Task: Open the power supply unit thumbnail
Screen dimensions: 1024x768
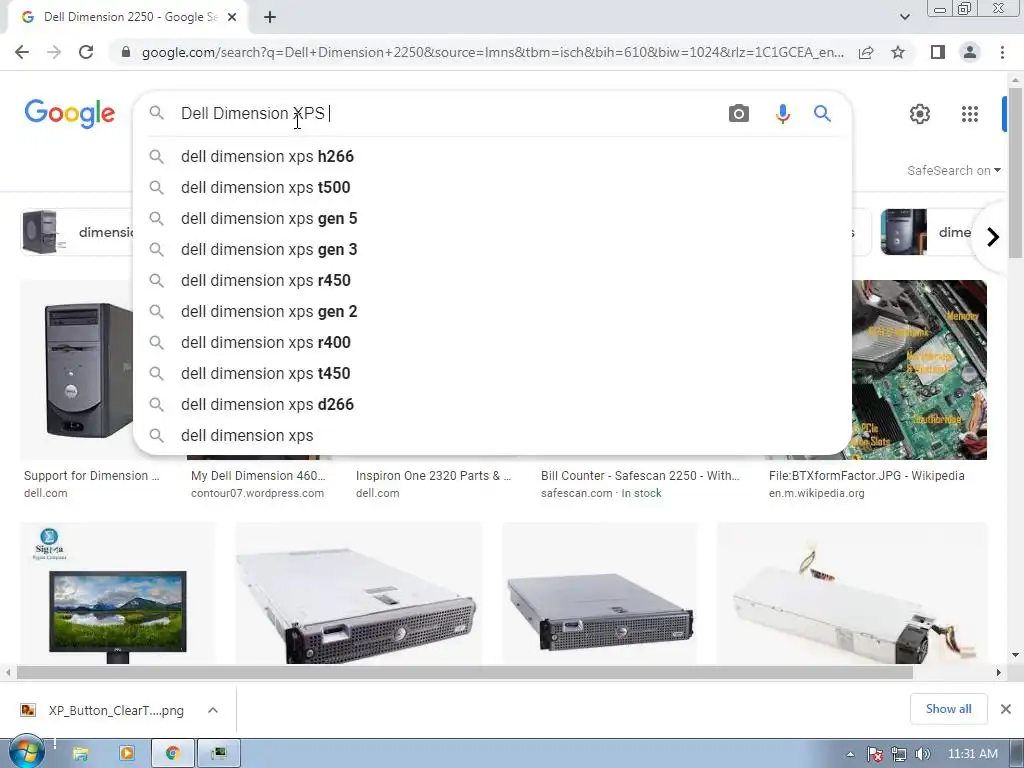Action: point(852,593)
